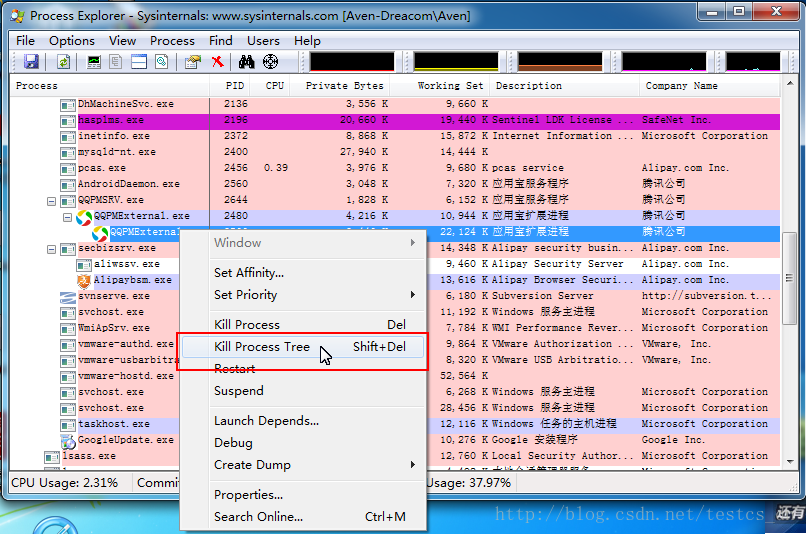Click the Alipaybsm.exe shield icon

tap(84, 281)
